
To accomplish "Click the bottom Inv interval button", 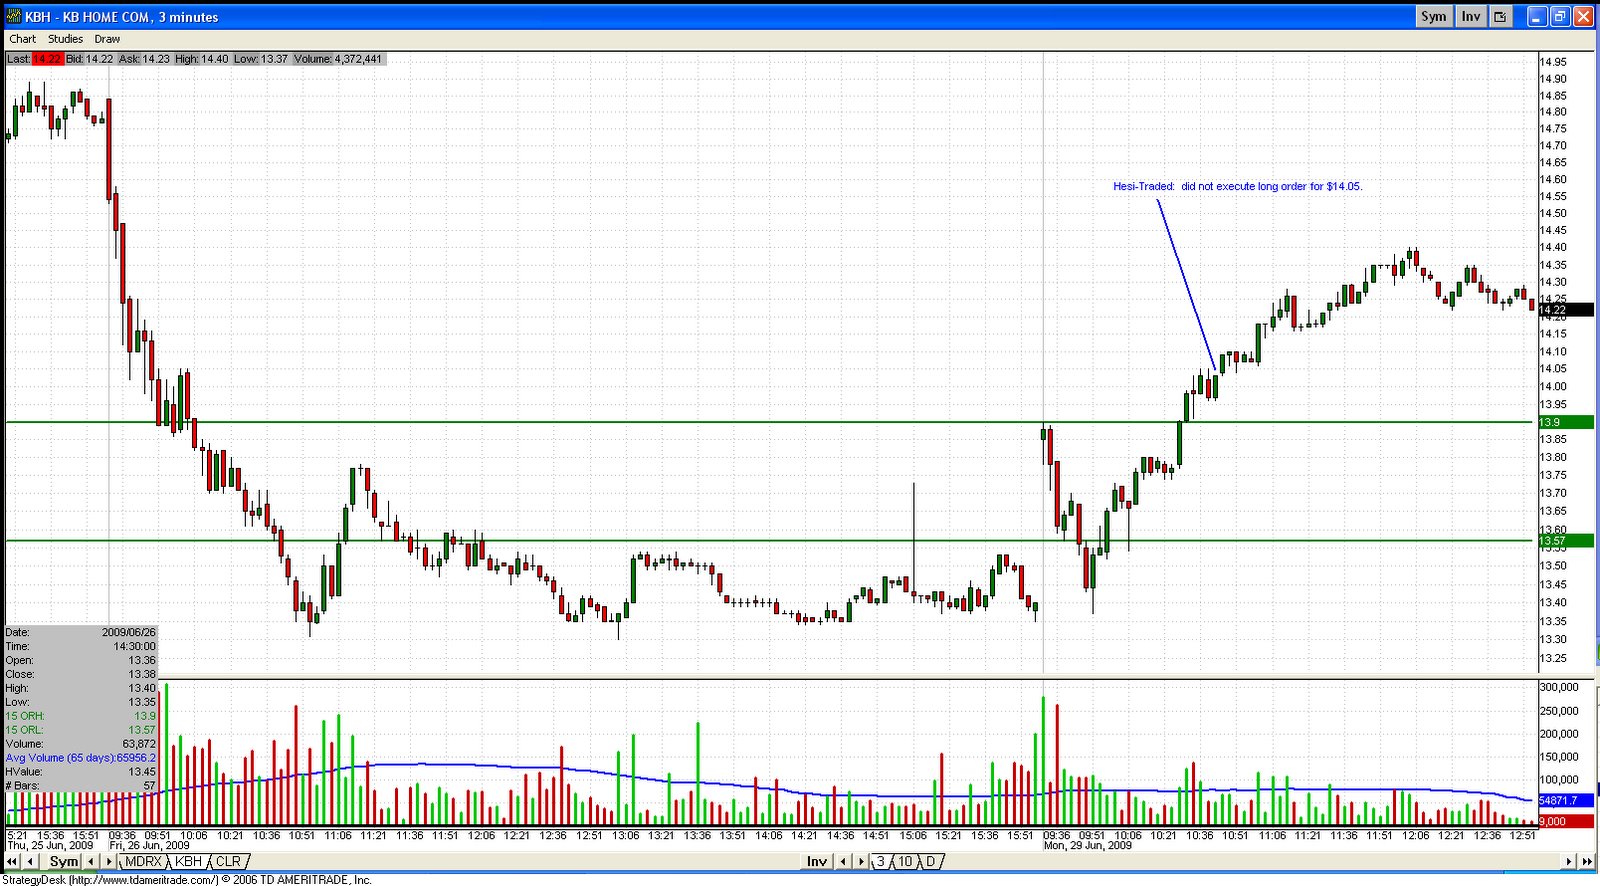I will tap(817, 861).
